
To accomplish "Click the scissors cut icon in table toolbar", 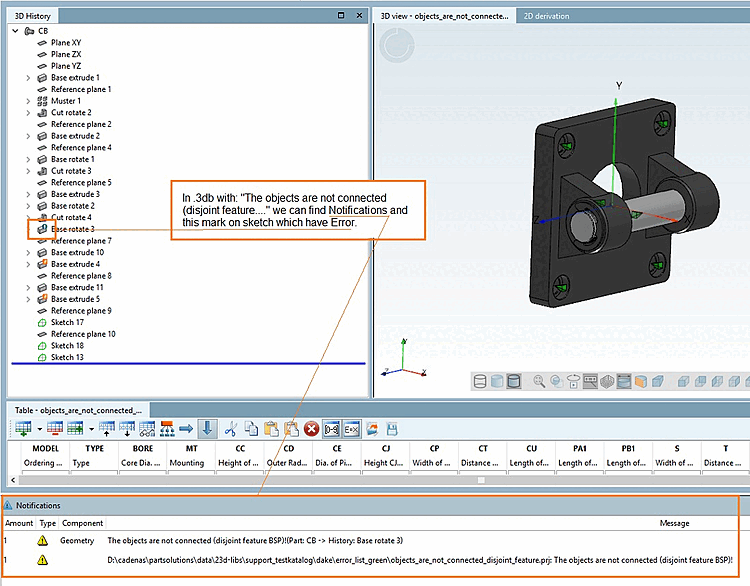I will pos(229,428).
